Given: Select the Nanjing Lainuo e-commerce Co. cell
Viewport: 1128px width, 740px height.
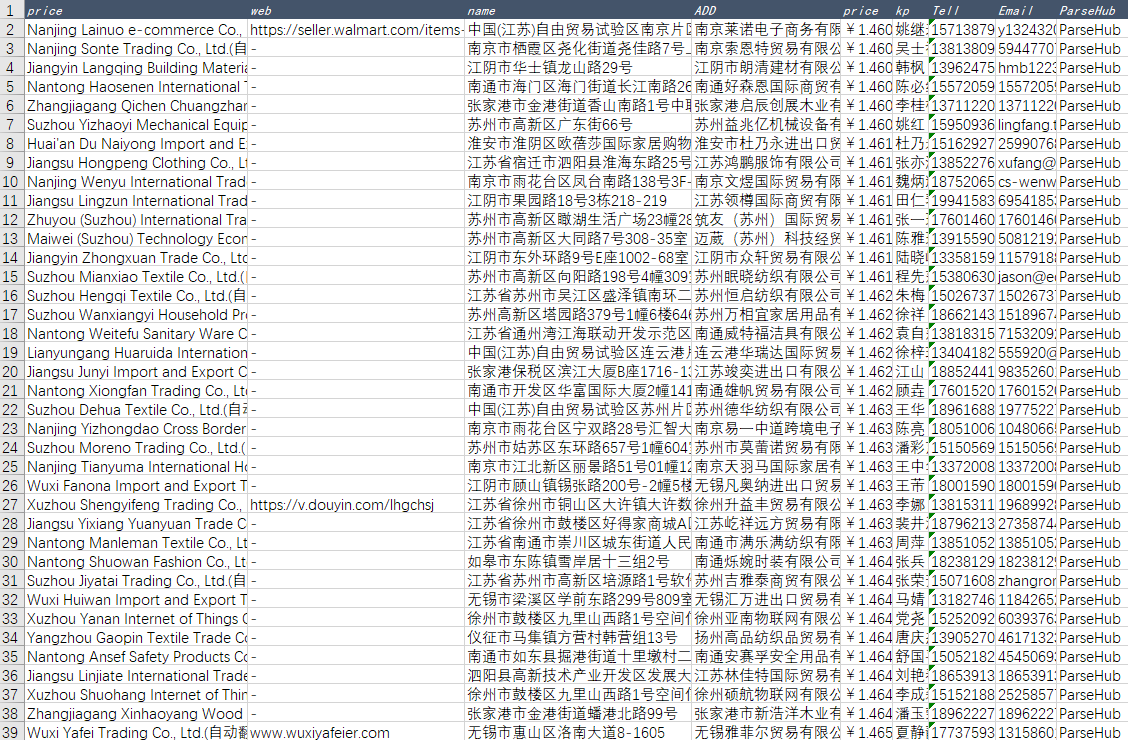Looking at the screenshot, I should coord(136,29).
